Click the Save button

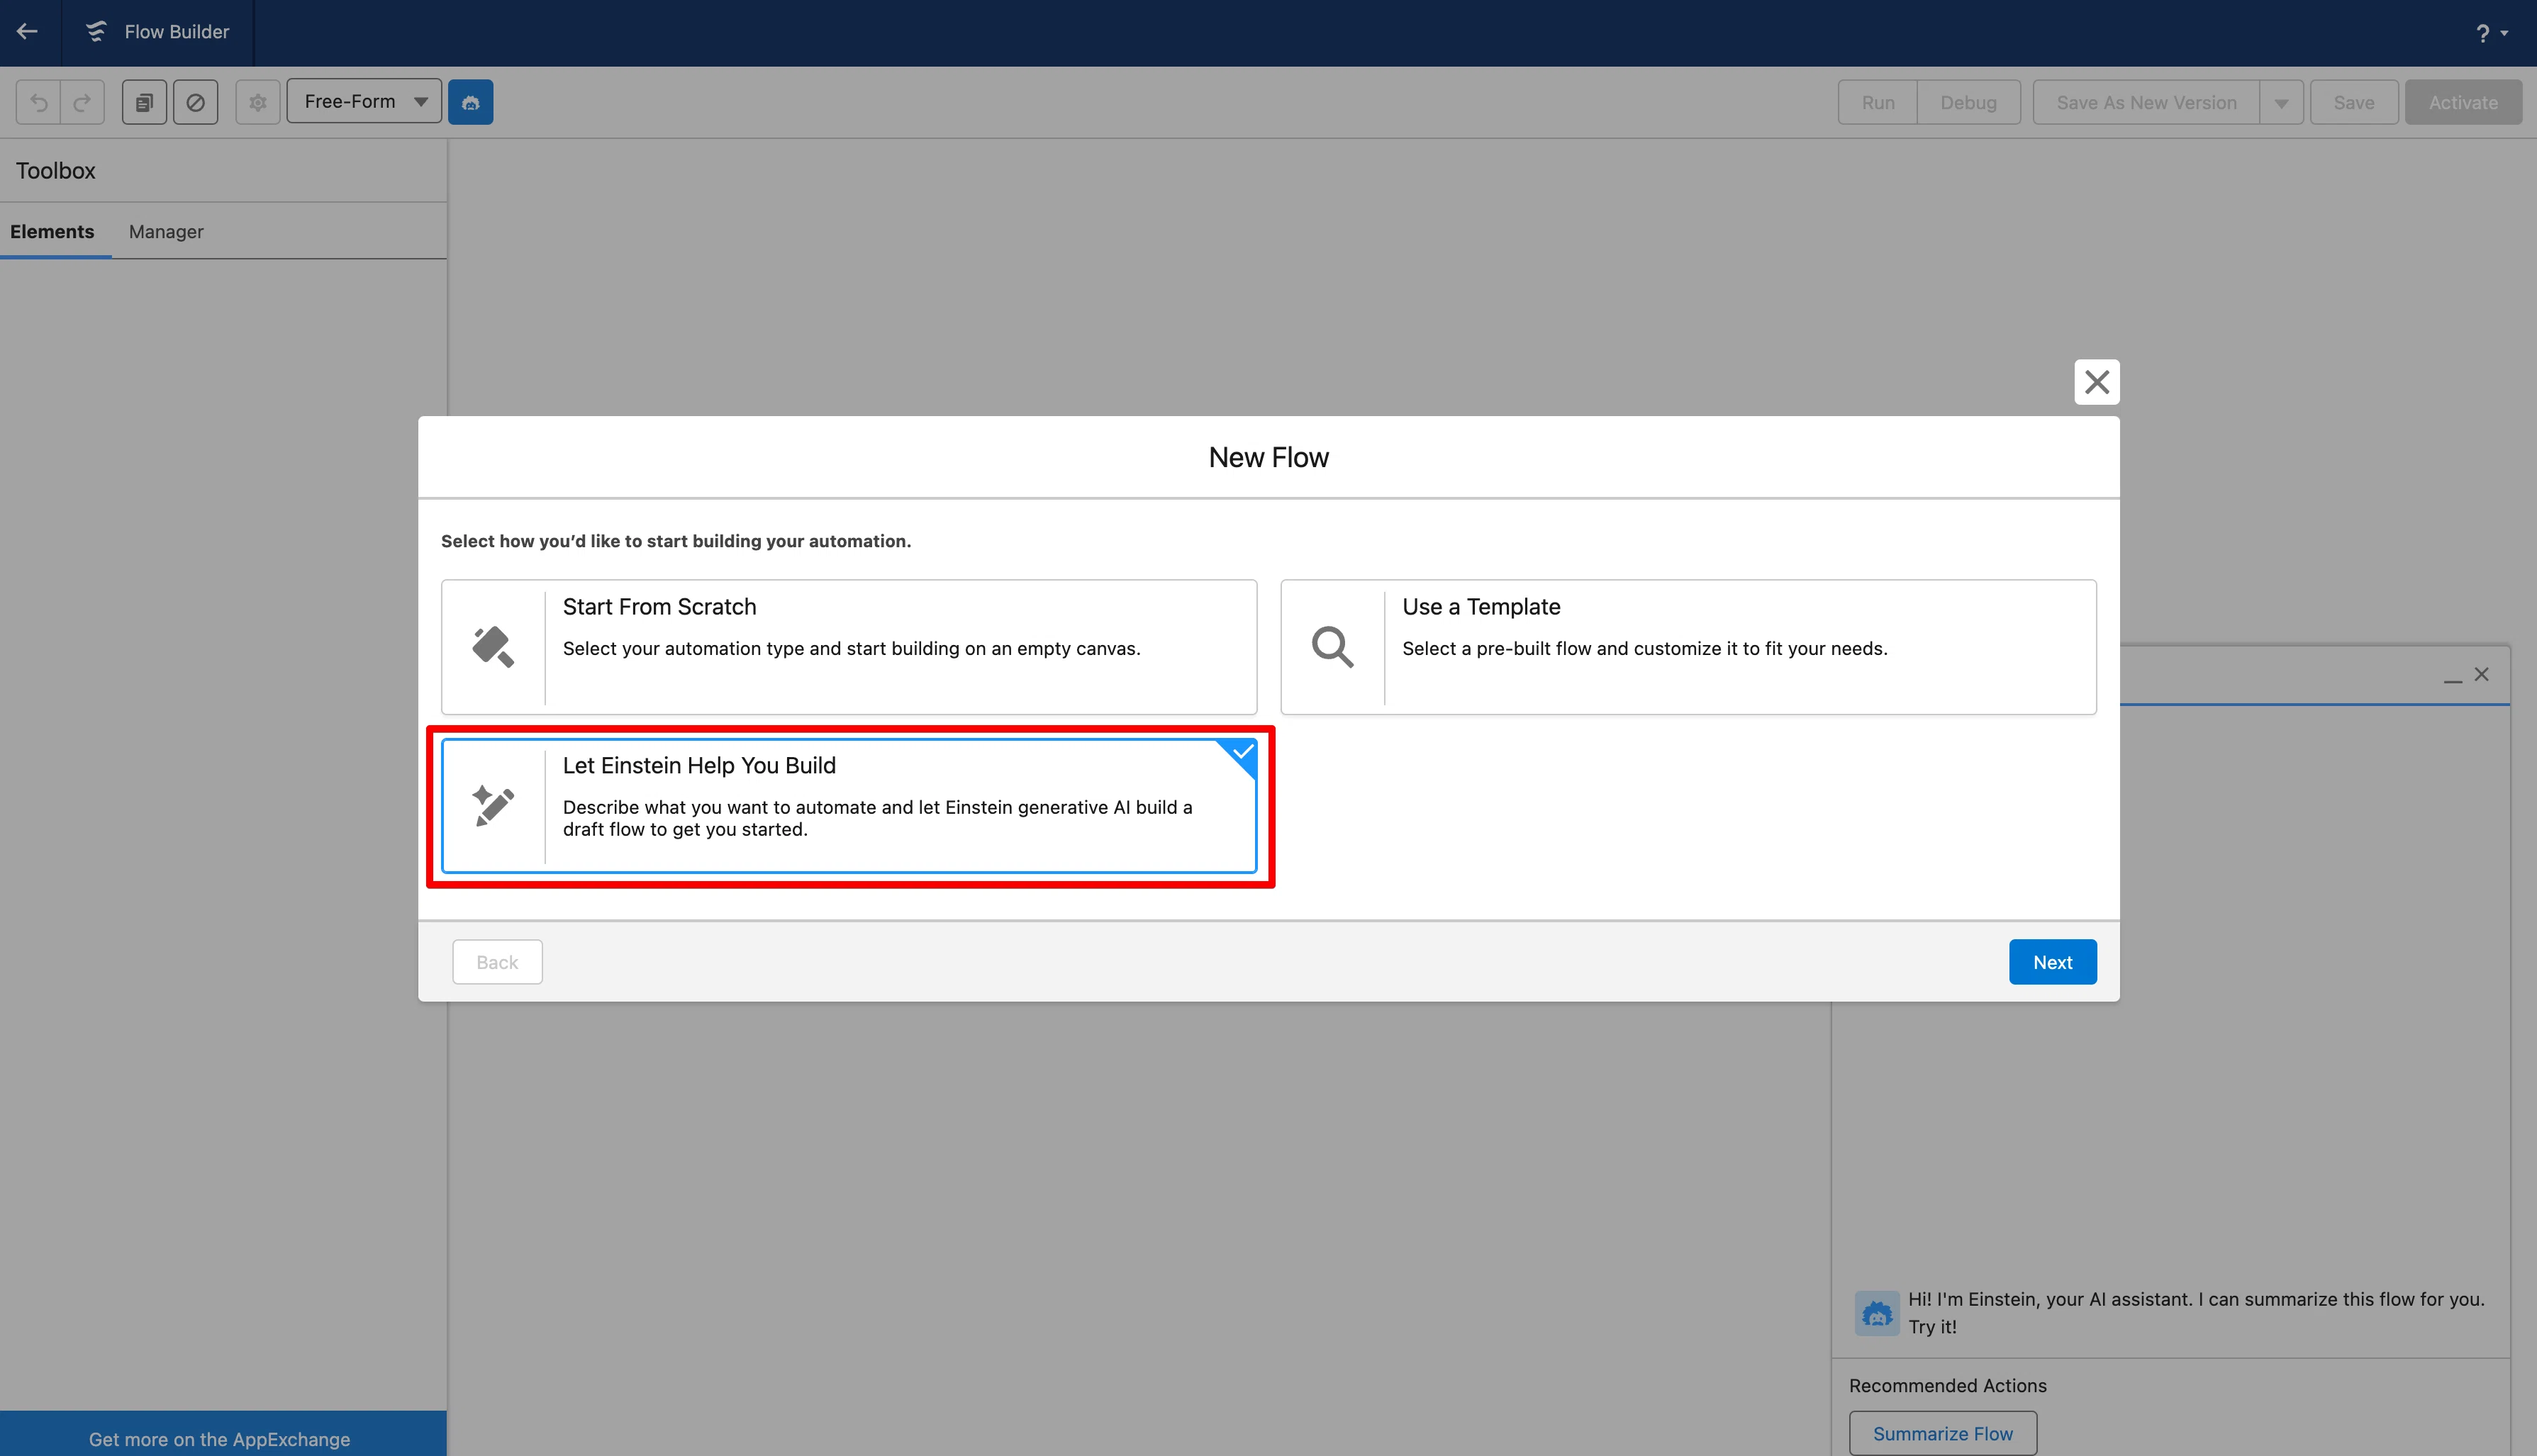pos(2354,102)
